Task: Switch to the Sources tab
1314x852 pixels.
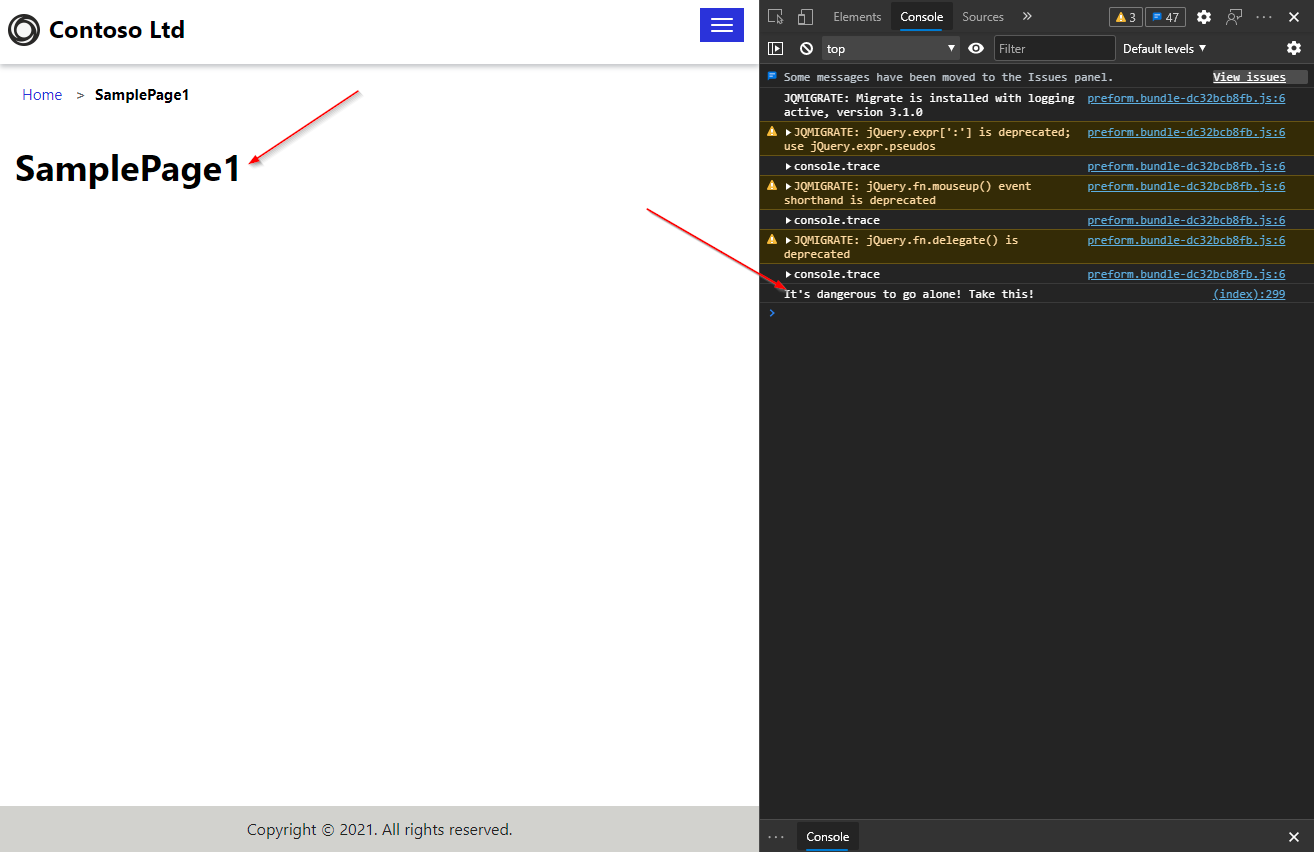Action: (982, 17)
